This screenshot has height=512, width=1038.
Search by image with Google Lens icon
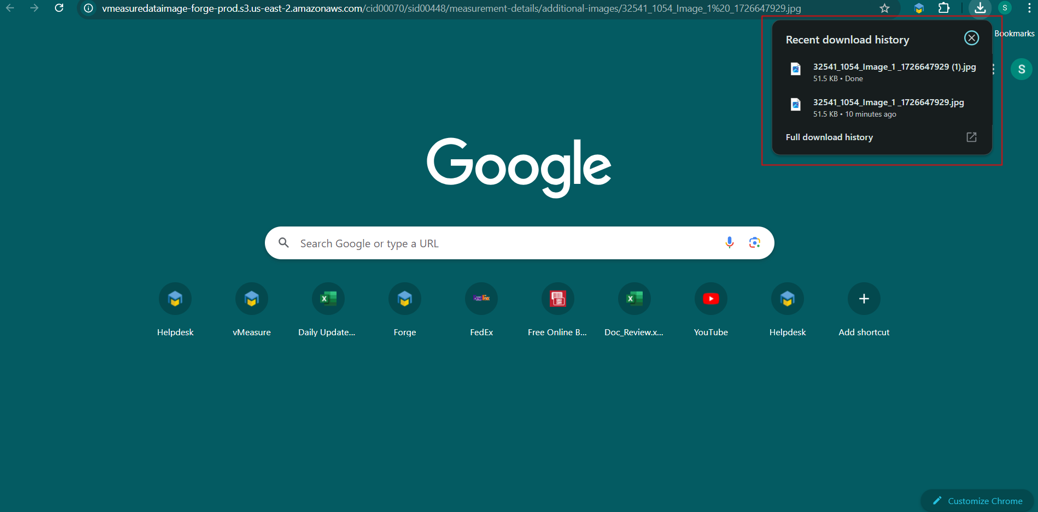click(x=754, y=243)
